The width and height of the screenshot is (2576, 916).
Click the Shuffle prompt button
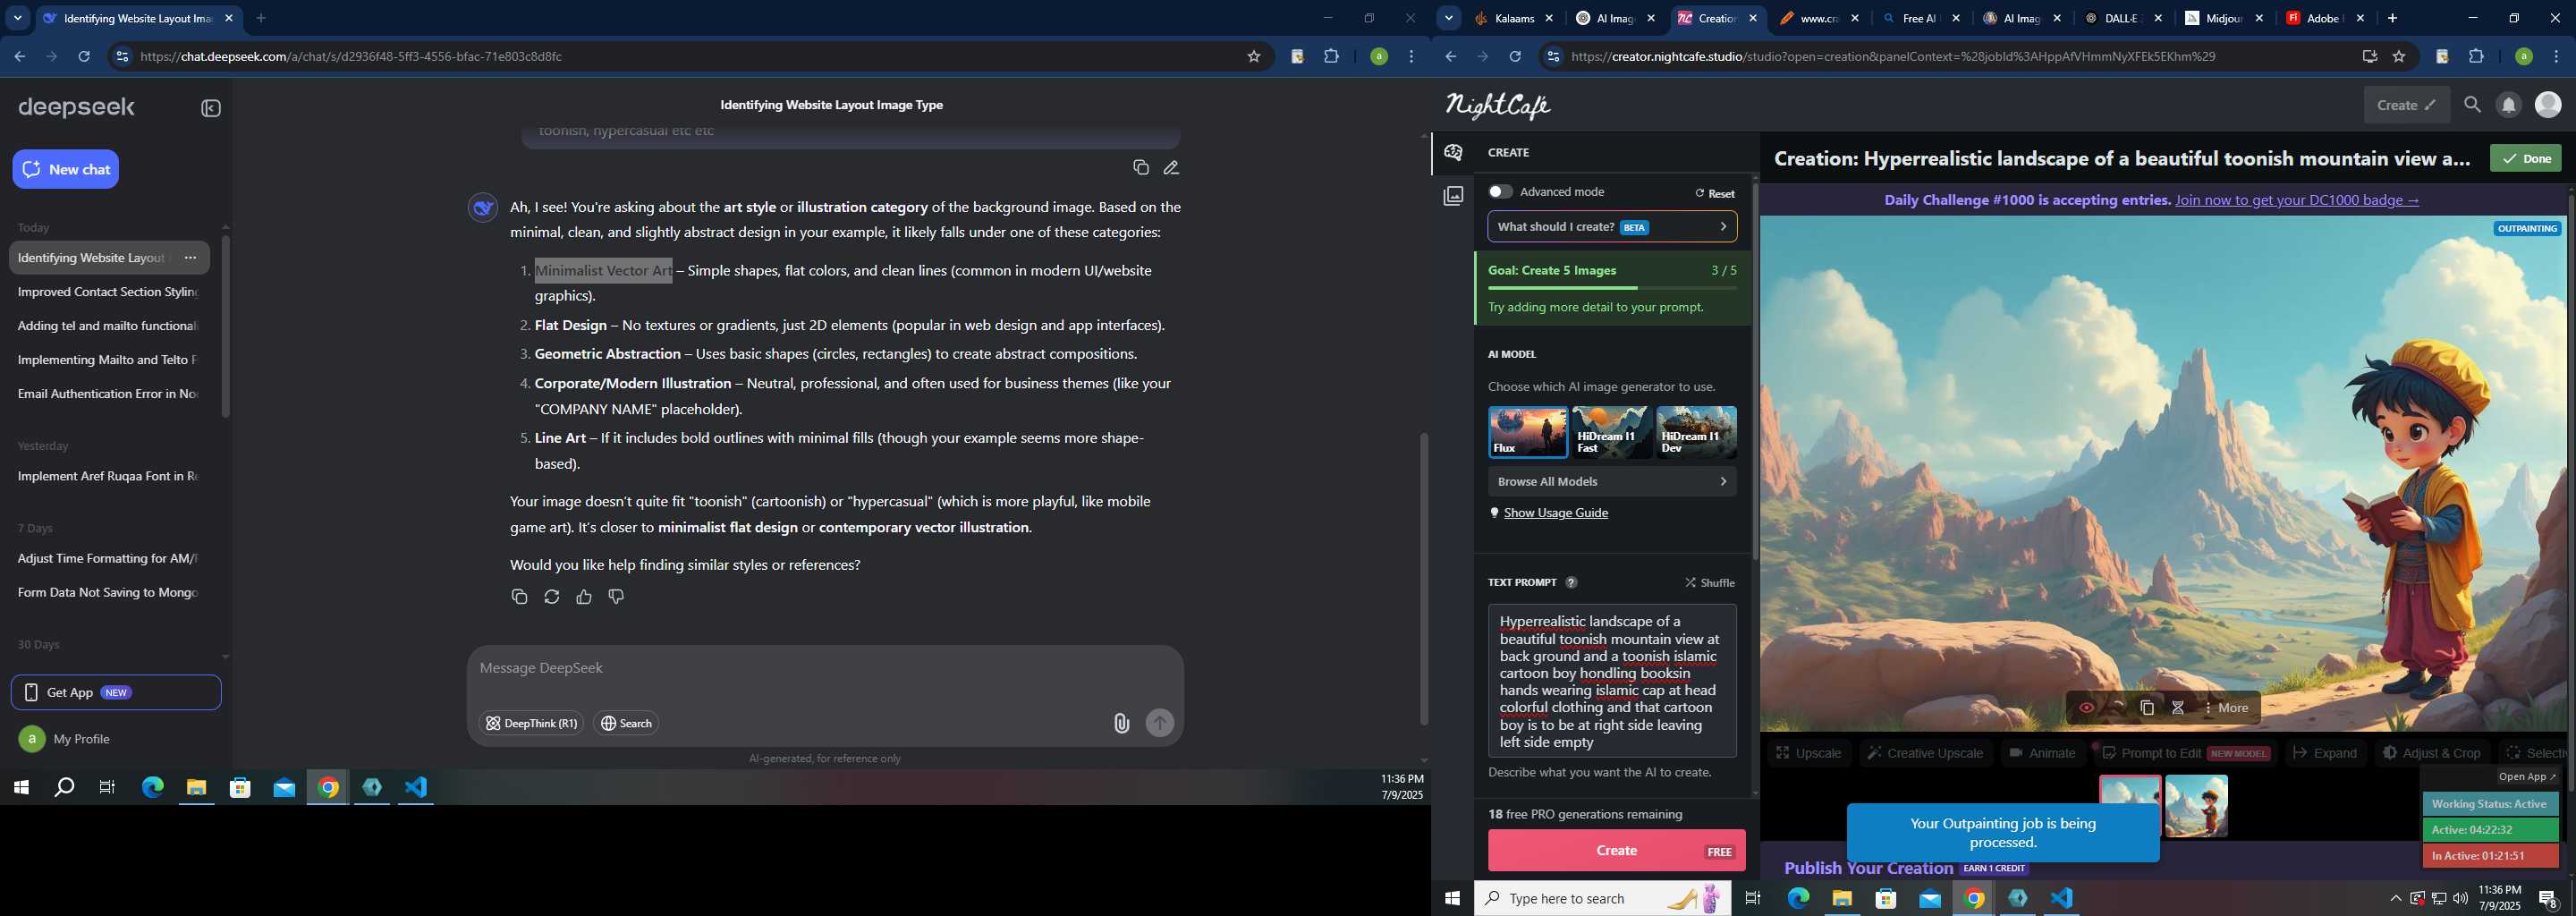pos(1710,583)
